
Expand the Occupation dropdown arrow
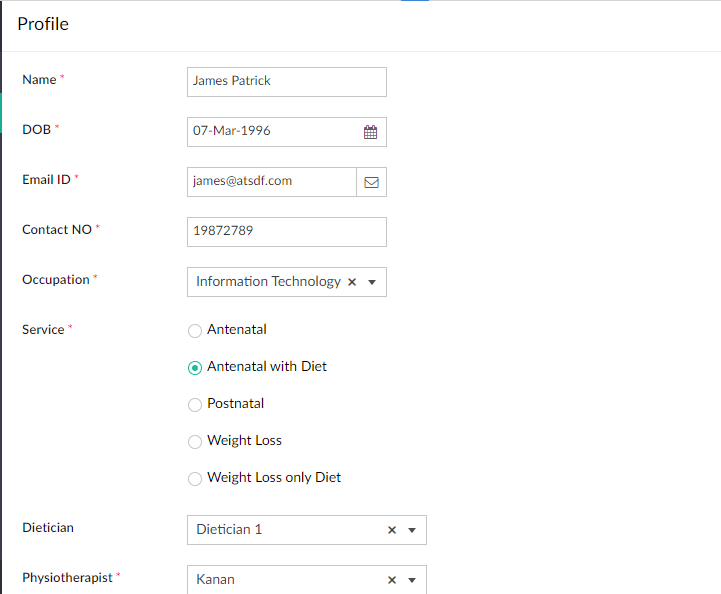pos(372,282)
